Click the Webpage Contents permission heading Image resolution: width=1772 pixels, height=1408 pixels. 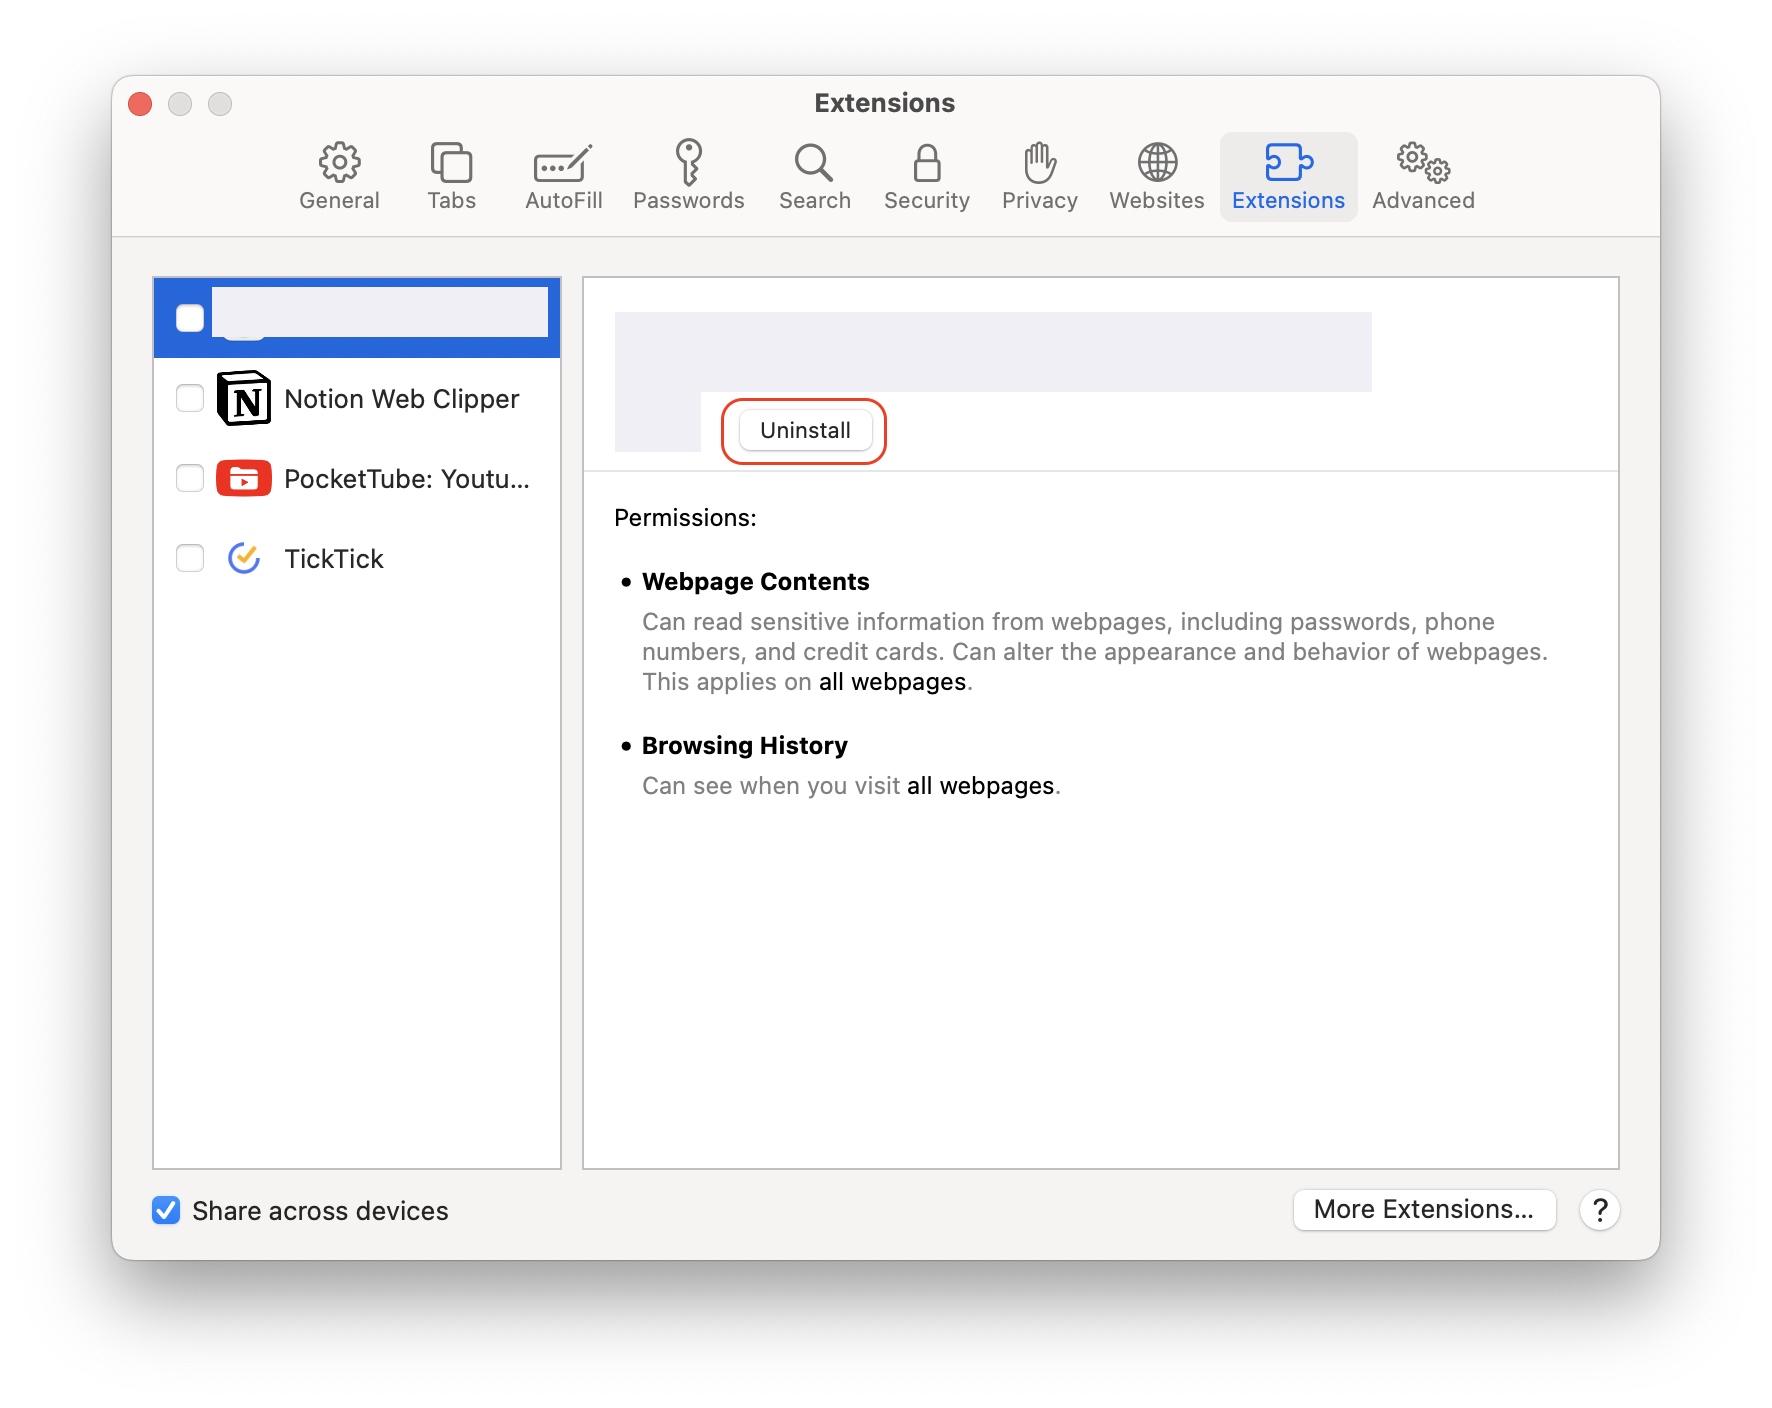(755, 582)
